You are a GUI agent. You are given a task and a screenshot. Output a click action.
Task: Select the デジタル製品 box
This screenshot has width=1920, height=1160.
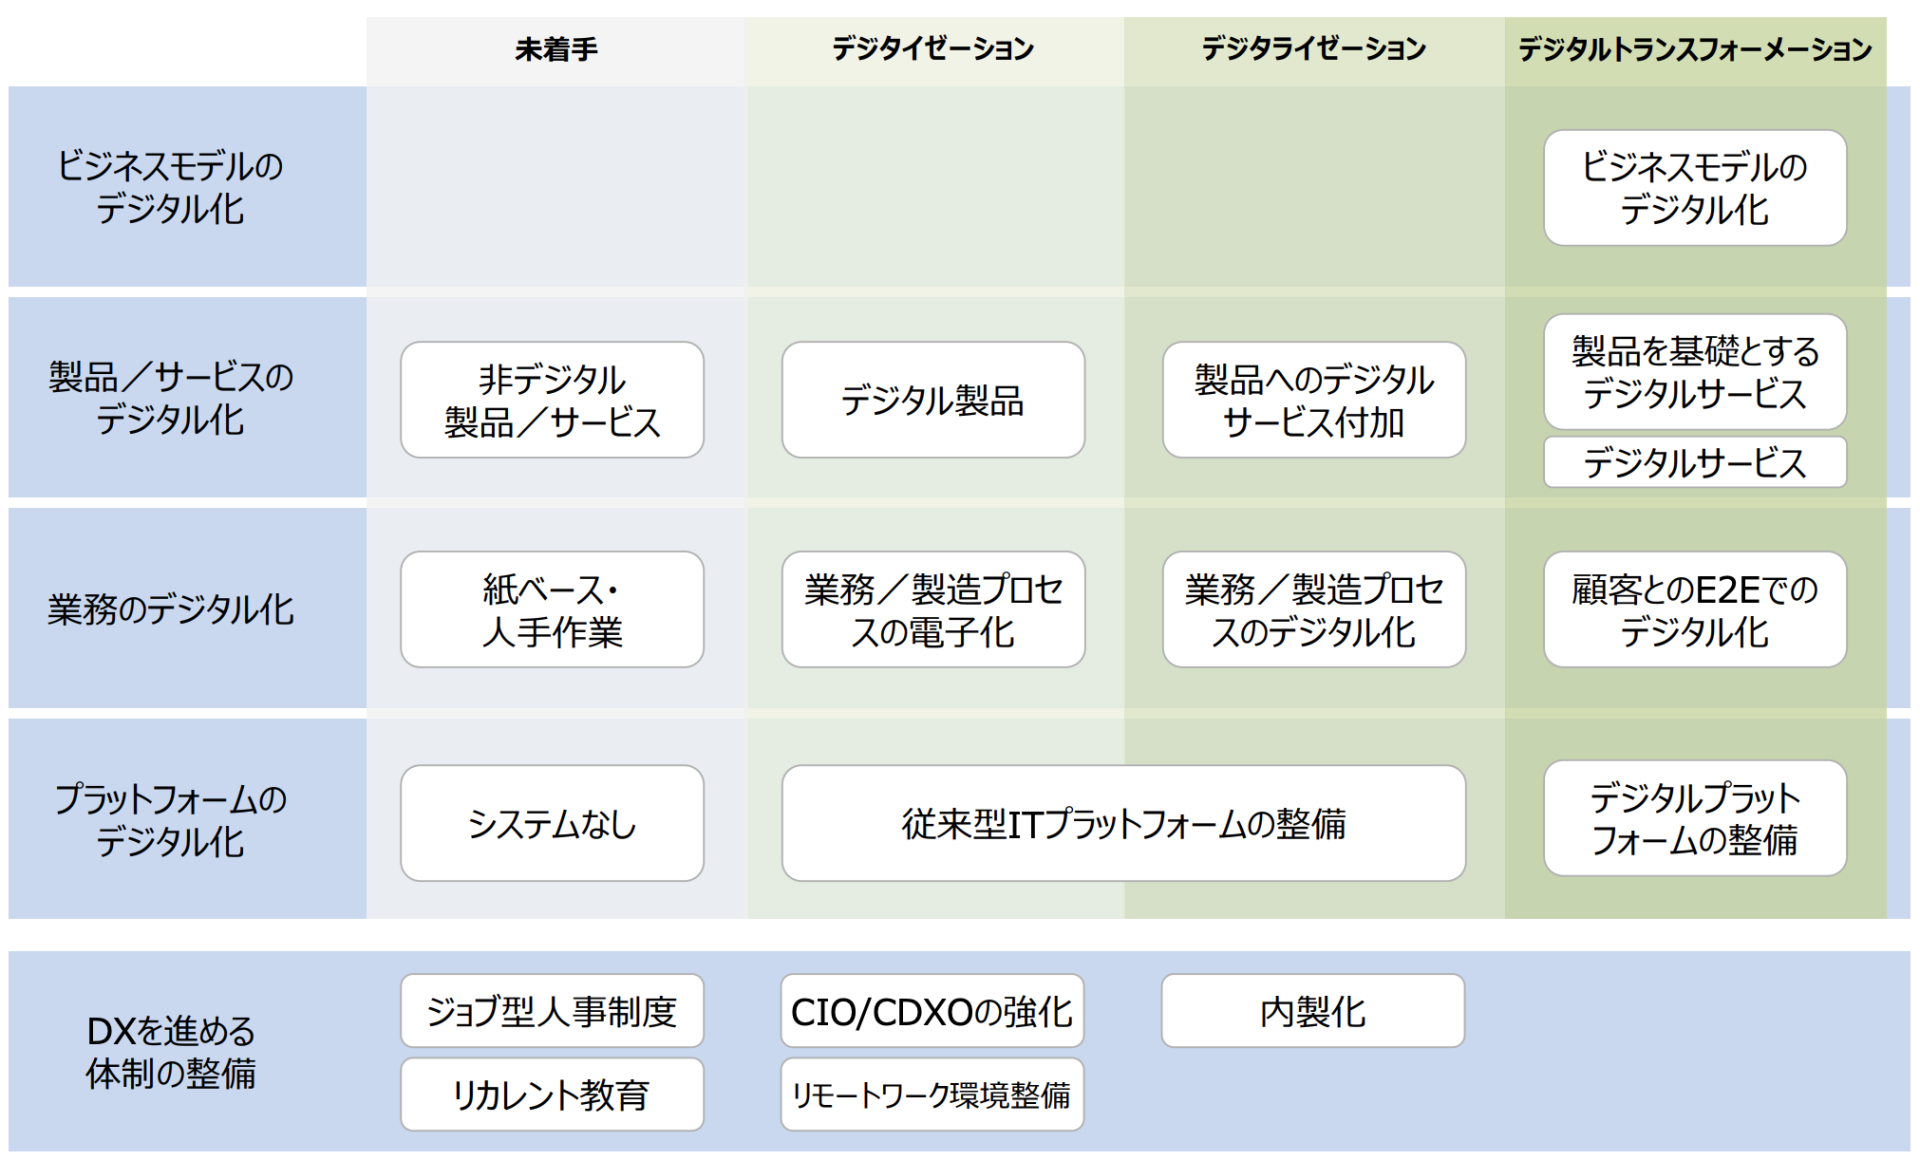pyautogui.click(x=932, y=398)
